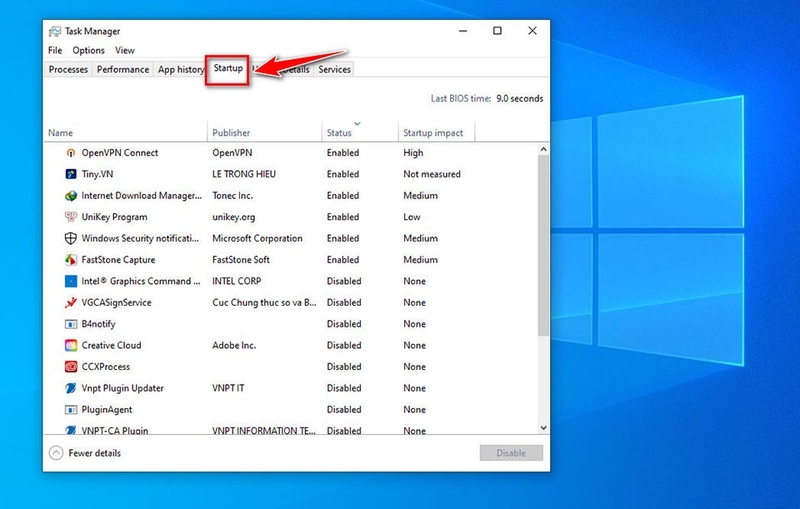Image resolution: width=800 pixels, height=509 pixels.
Task: Click the scrollbar up arrow
Action: [x=543, y=149]
